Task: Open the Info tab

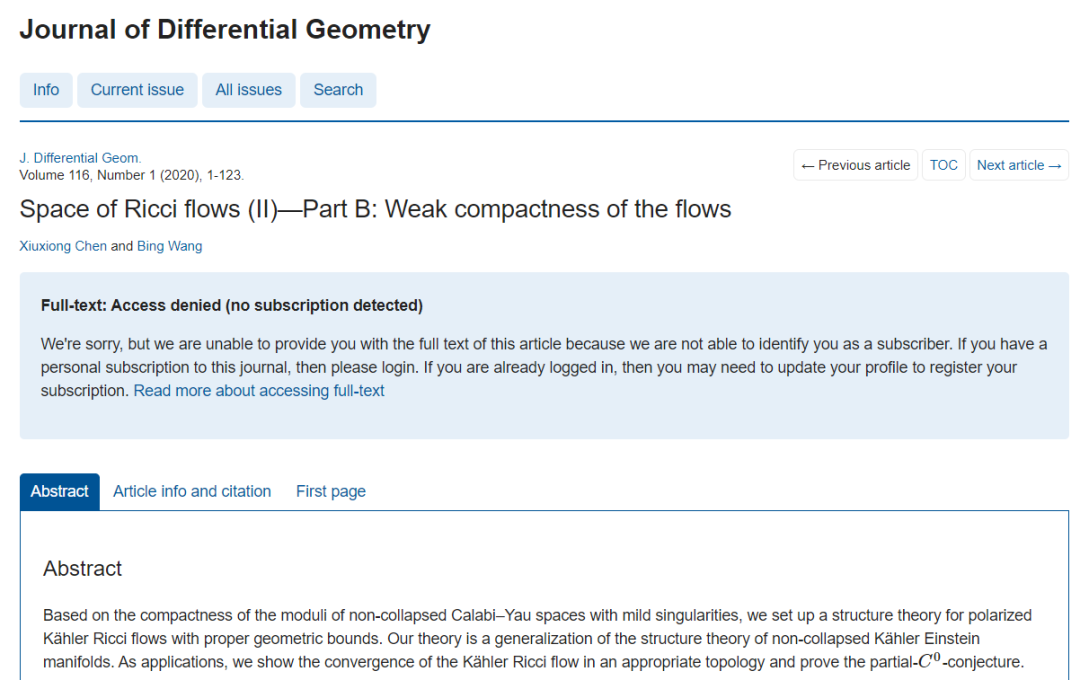Action: pos(46,90)
